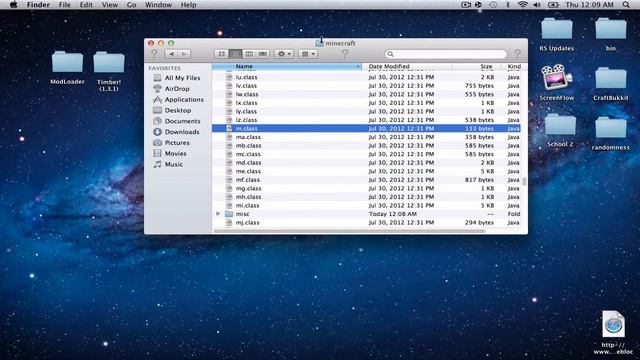640x360 pixels.
Task: Sort by Kind column header
Action: (x=513, y=66)
